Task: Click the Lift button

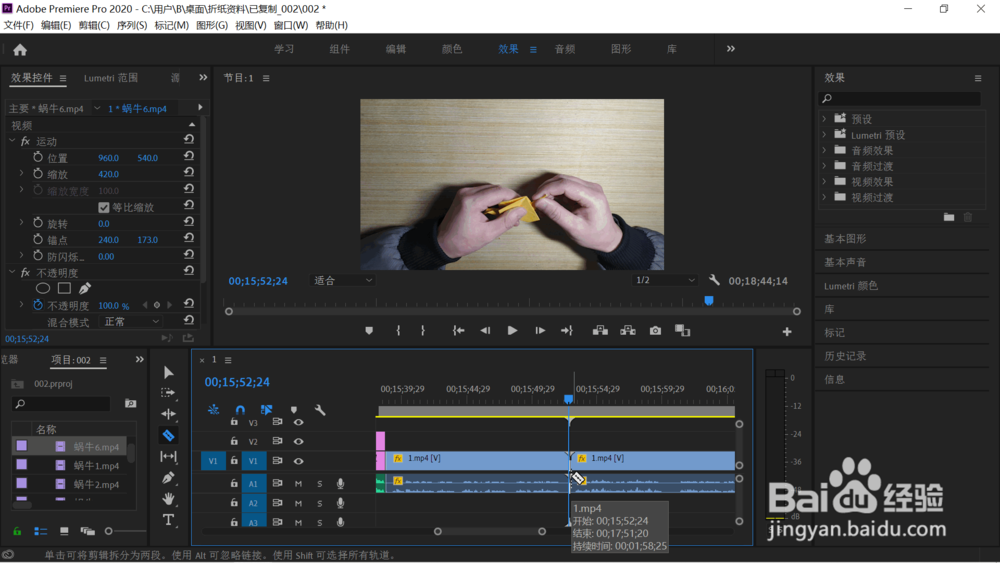Action: point(600,331)
